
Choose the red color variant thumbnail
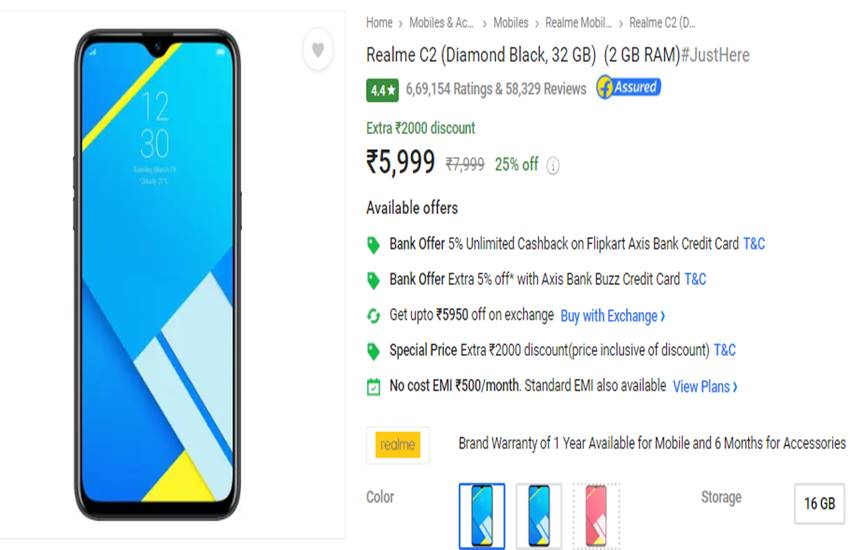click(x=596, y=515)
